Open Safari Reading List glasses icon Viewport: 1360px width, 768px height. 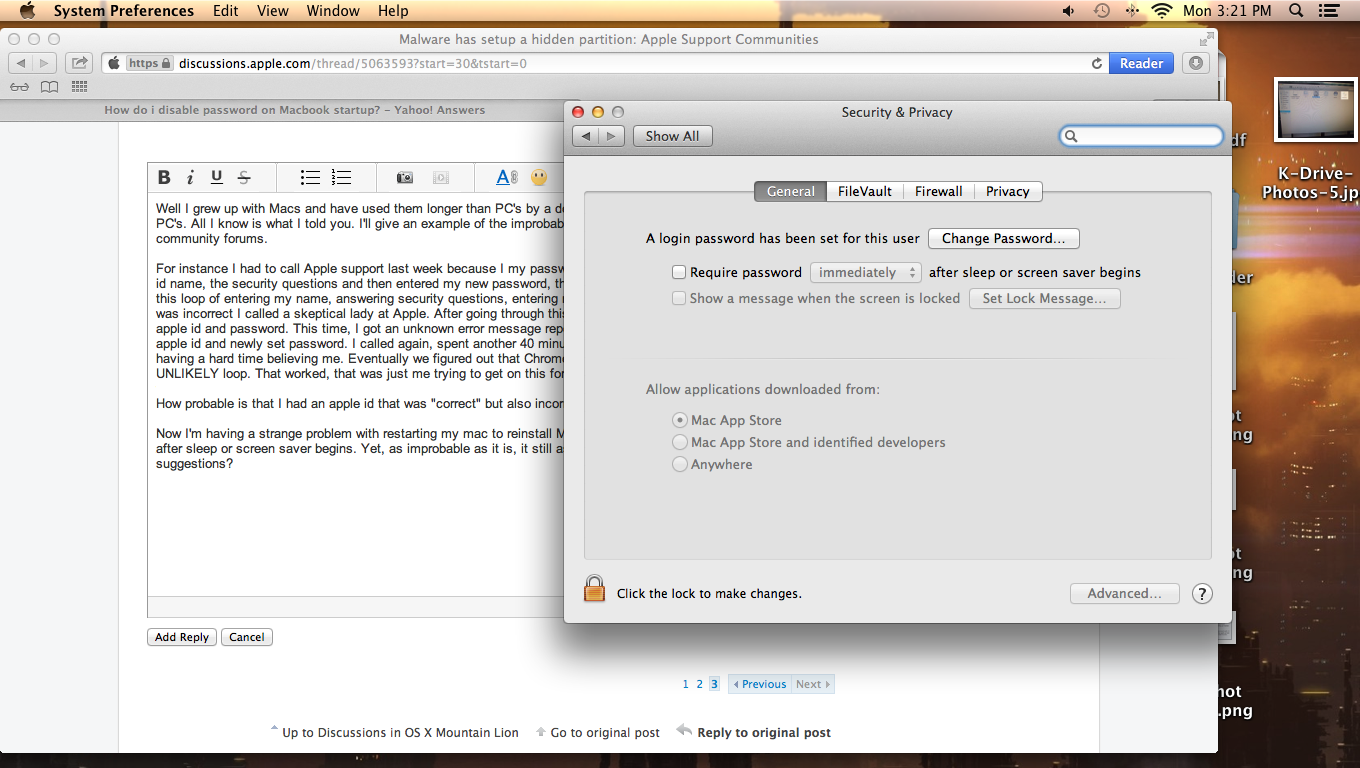coord(20,87)
